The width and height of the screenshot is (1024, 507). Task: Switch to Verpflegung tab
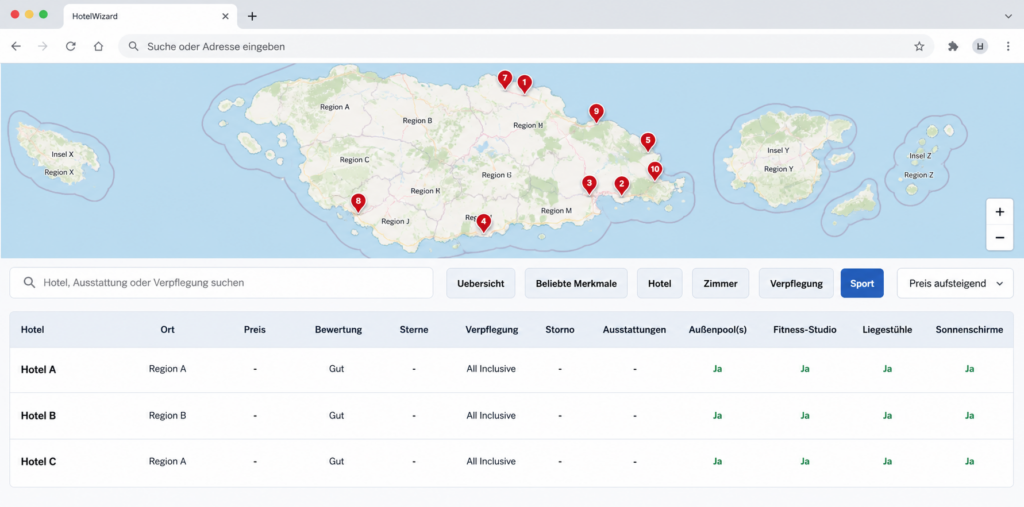(x=796, y=284)
